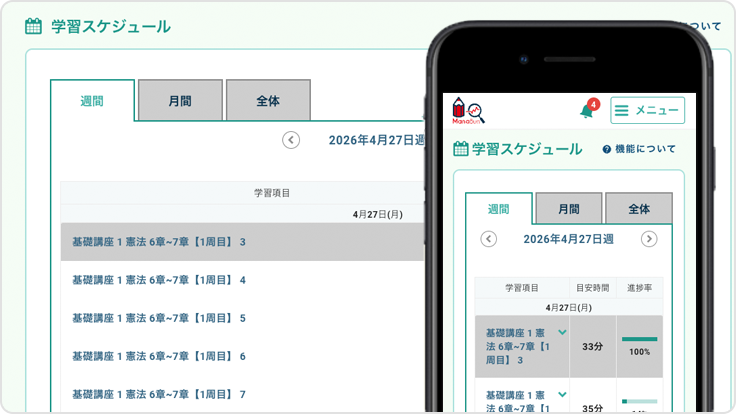Click the question mark help icon on phone
The image size is (736, 414).
click(606, 149)
